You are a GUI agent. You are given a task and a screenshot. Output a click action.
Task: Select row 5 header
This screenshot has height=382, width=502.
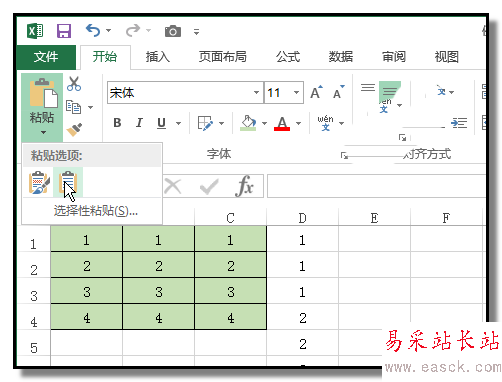[x=34, y=348]
